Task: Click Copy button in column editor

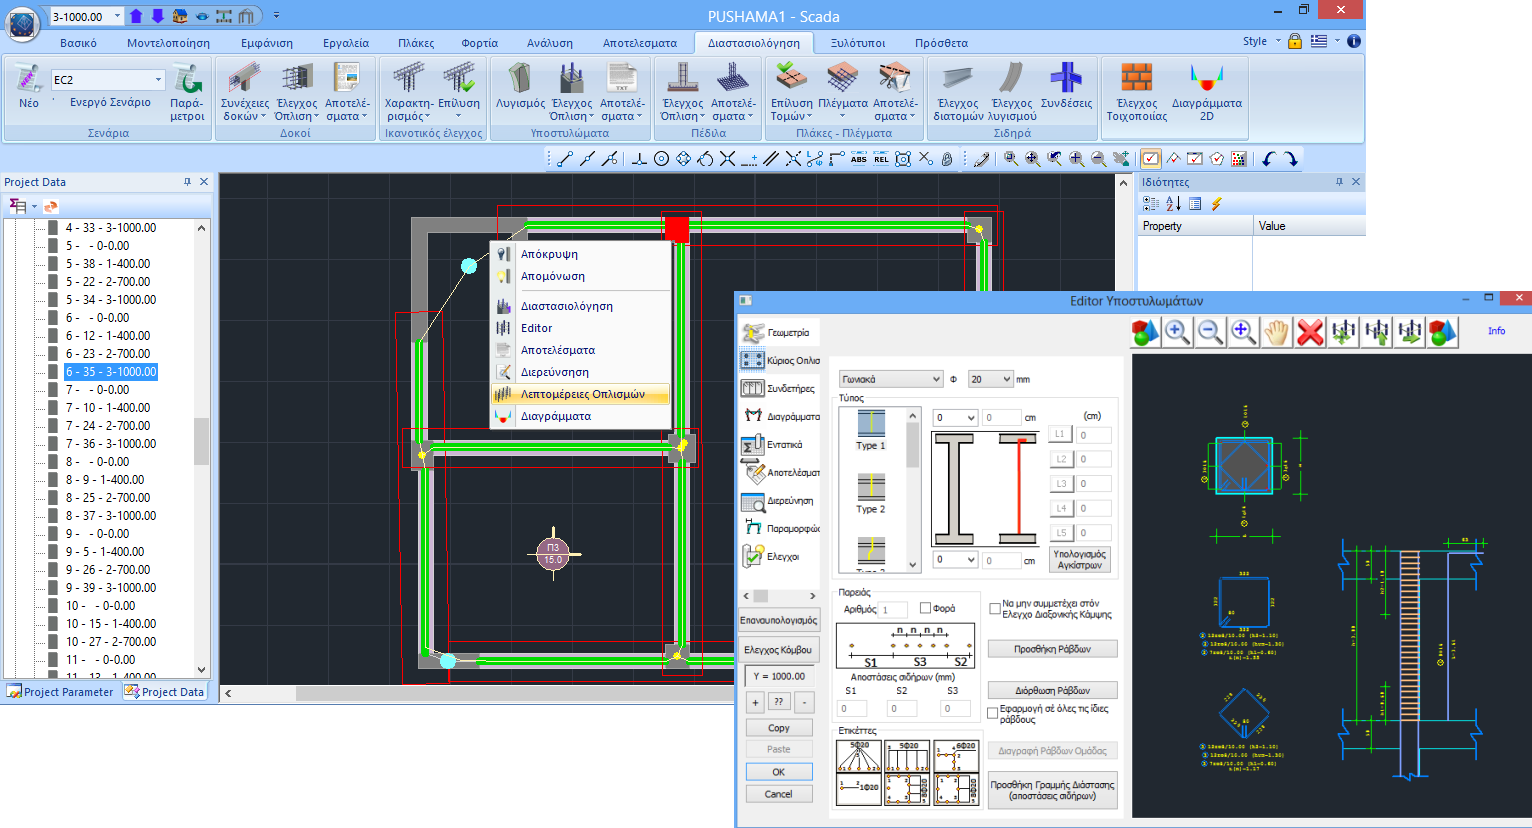Action: point(779,728)
